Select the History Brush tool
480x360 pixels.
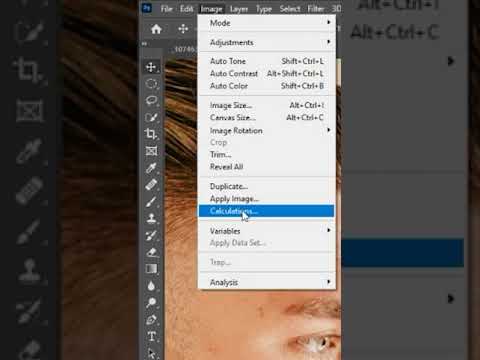tap(151, 235)
